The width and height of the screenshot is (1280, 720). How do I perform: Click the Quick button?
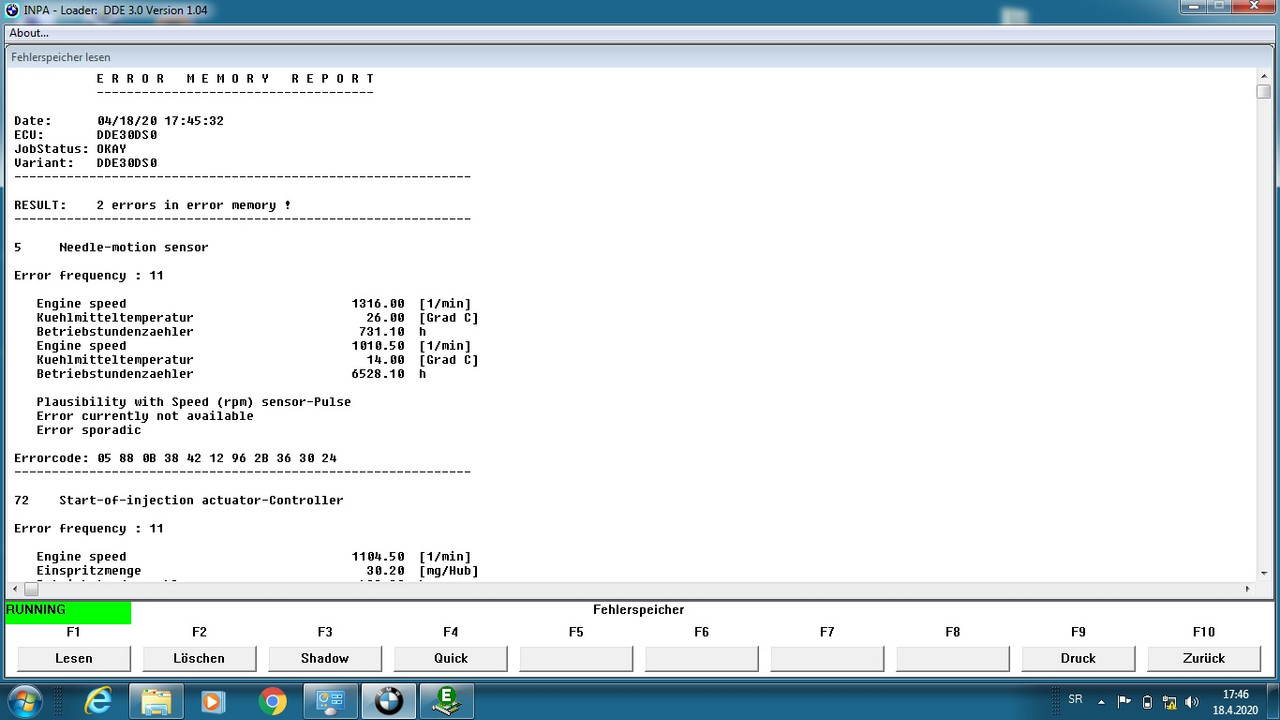pos(451,658)
